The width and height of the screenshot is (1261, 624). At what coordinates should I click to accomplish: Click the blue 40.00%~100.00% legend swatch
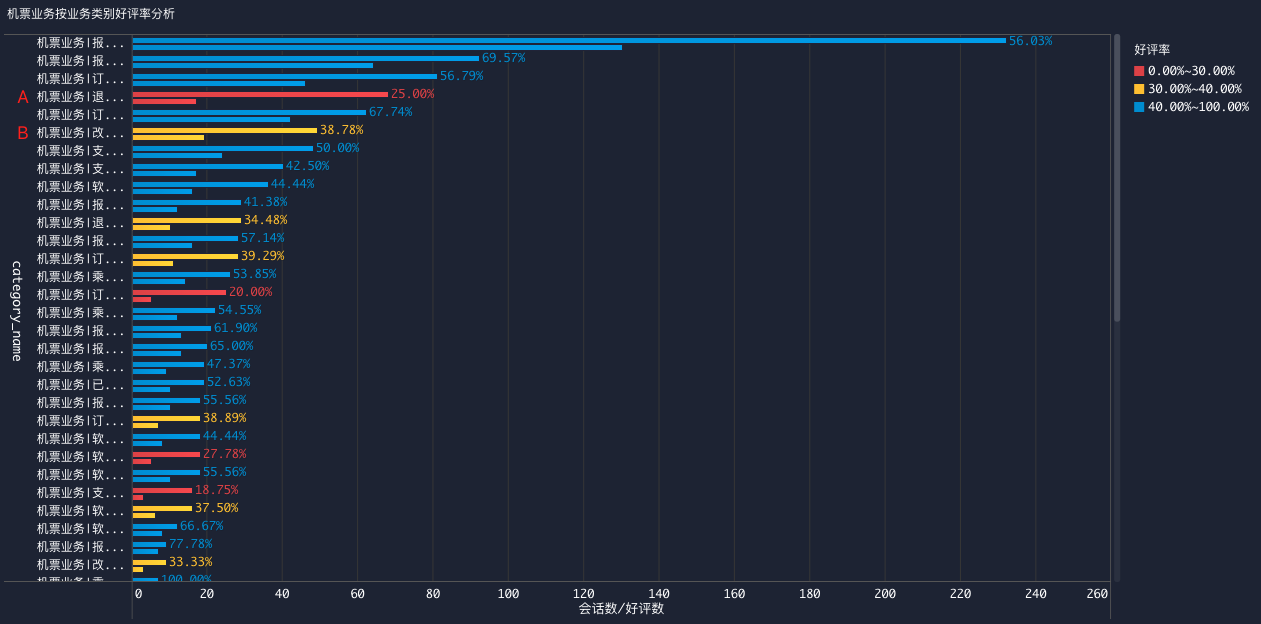(x=1139, y=107)
